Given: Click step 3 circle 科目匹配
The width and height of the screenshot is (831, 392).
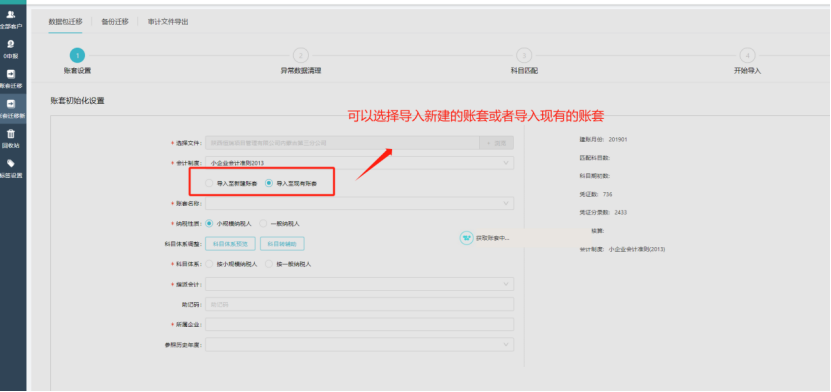Looking at the screenshot, I should click(524, 55).
